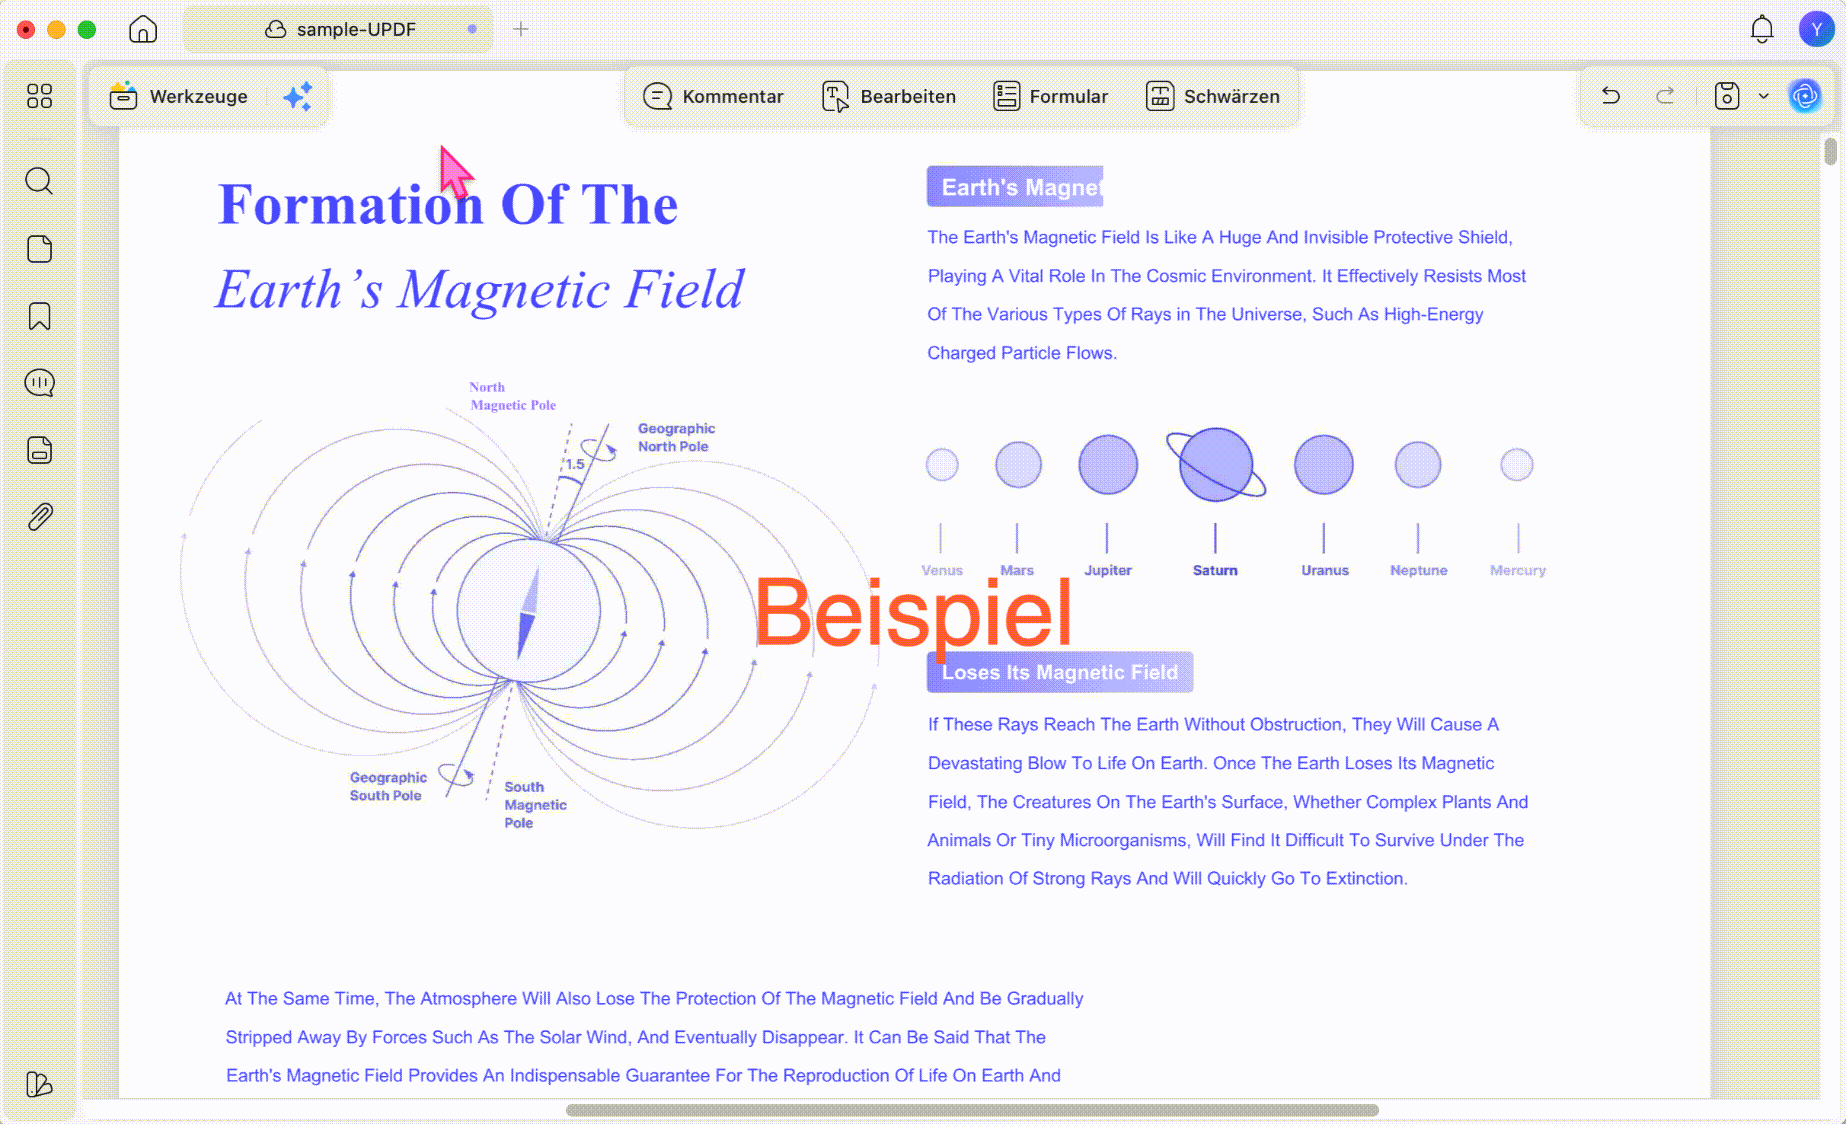Viewport: 1846px width, 1124px height.
Task: Click the 'Charged Particle Flows.' line
Action: [1022, 353]
